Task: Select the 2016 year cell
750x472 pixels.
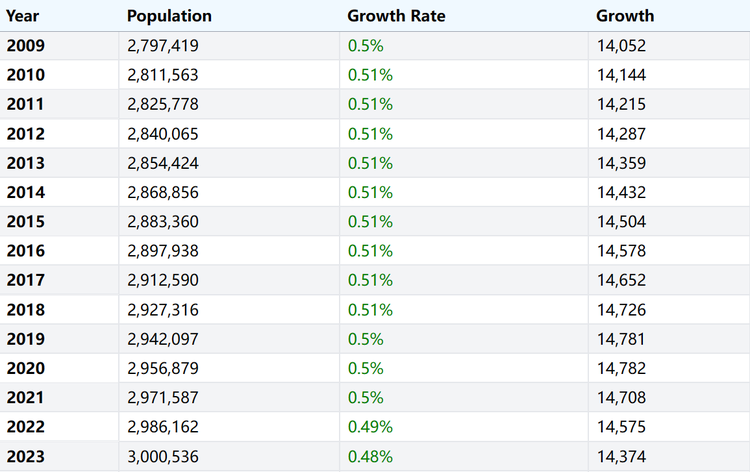Action: [26, 251]
